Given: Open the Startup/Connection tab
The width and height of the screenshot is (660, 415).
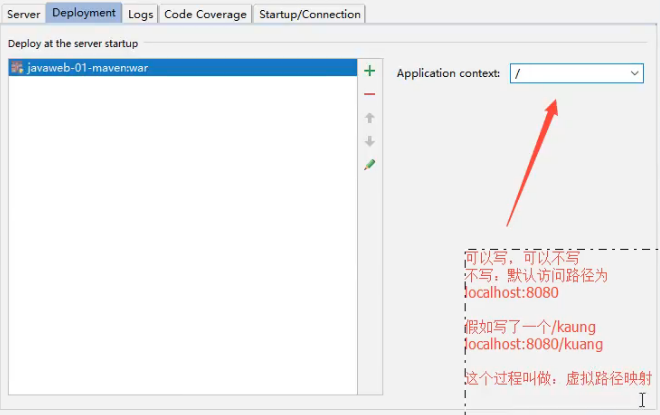Looking at the screenshot, I should point(309,14).
